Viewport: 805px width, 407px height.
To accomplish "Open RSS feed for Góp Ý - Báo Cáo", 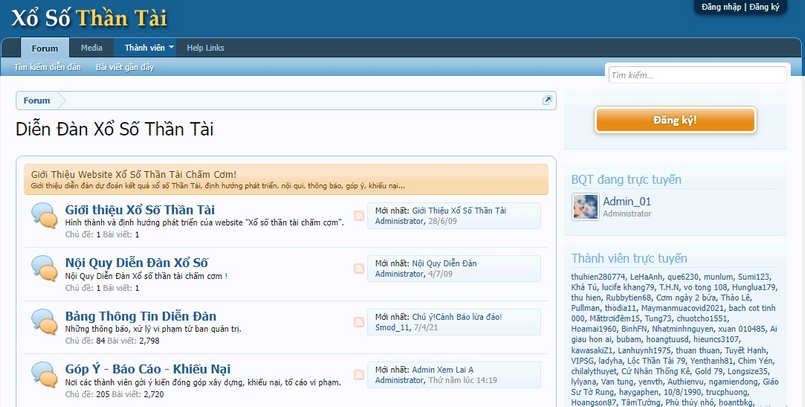I will (359, 375).
